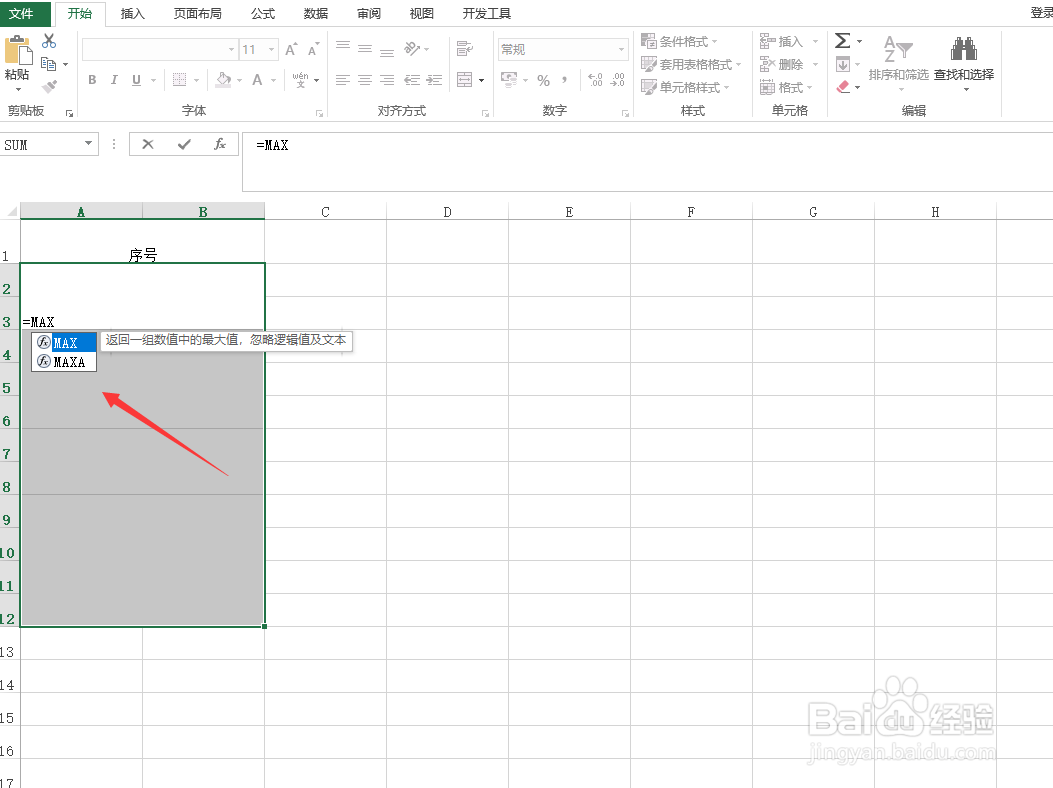
Task: Click the Copy icon
Action: [x=48, y=64]
